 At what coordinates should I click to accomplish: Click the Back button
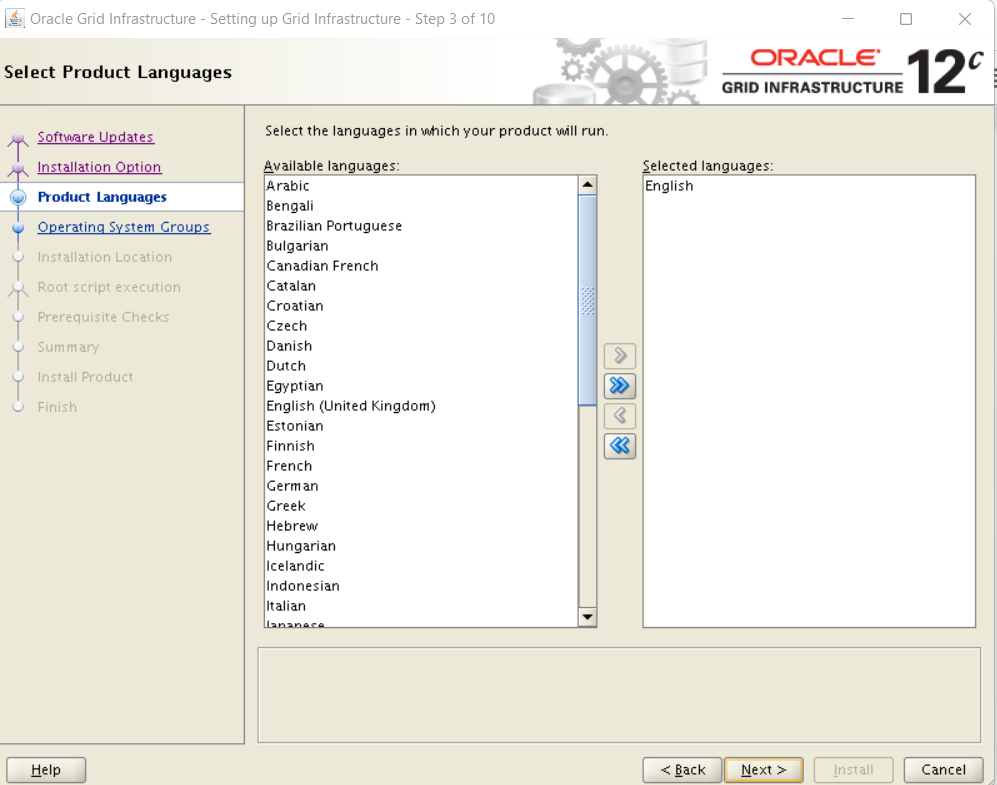(x=682, y=770)
